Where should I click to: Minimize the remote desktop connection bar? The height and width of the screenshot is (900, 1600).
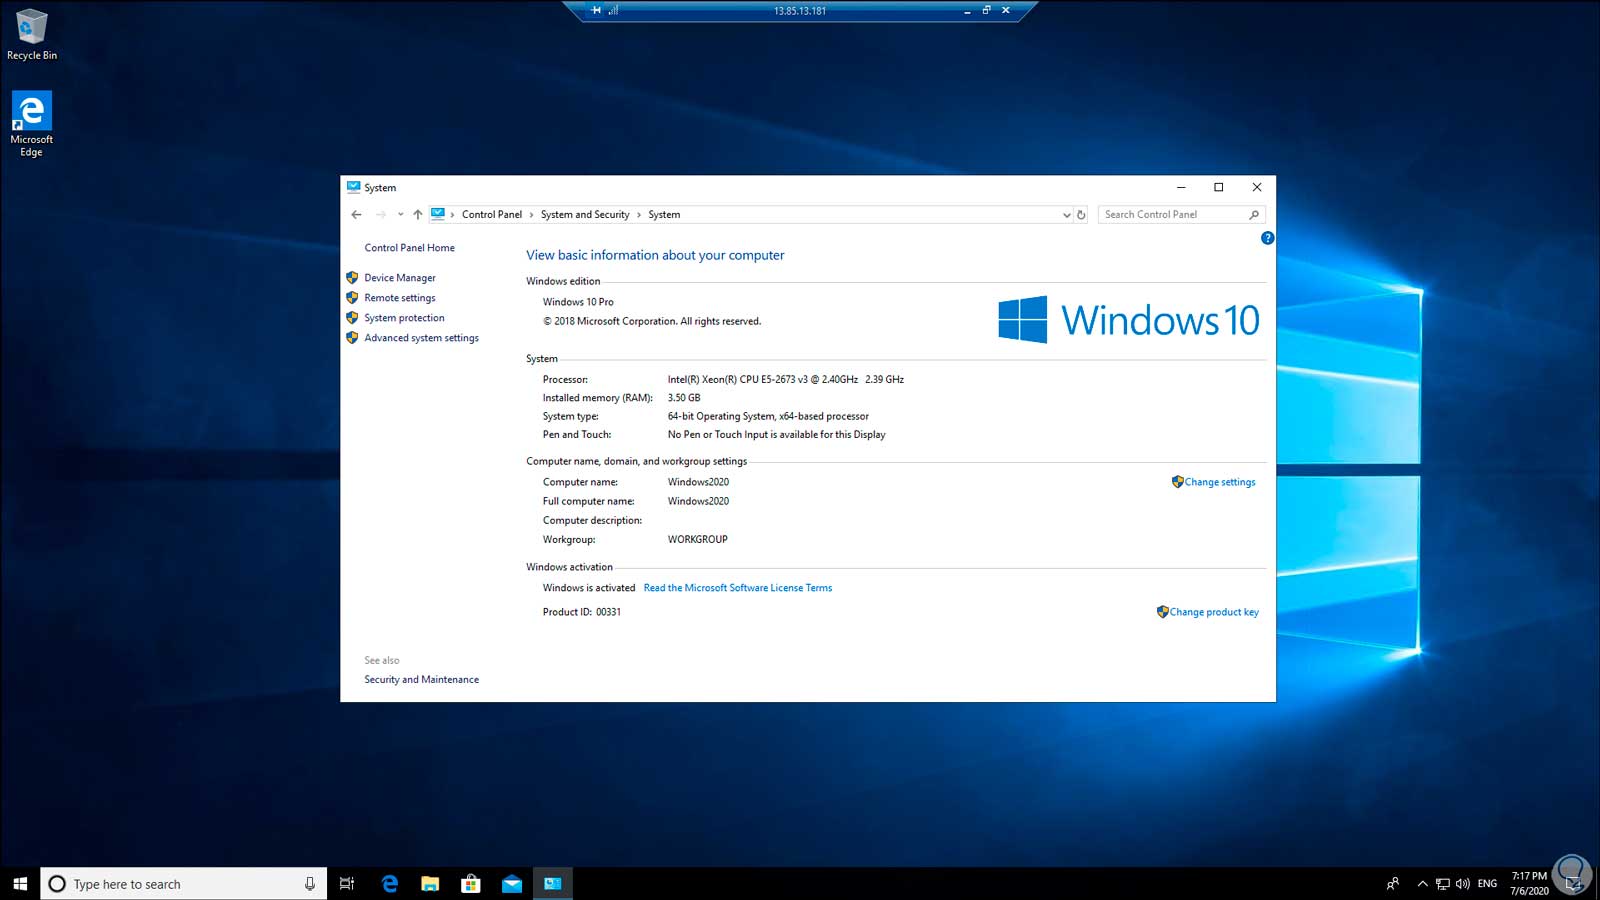(x=967, y=11)
